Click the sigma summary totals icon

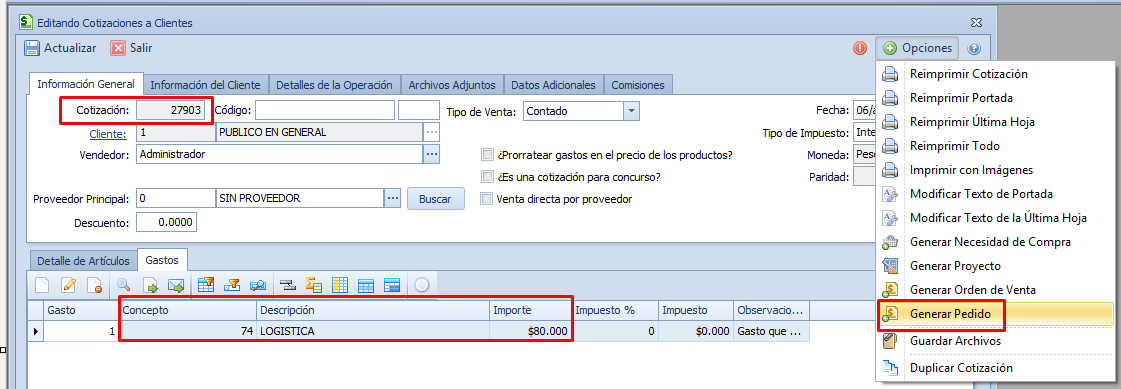pyautogui.click(x=313, y=285)
